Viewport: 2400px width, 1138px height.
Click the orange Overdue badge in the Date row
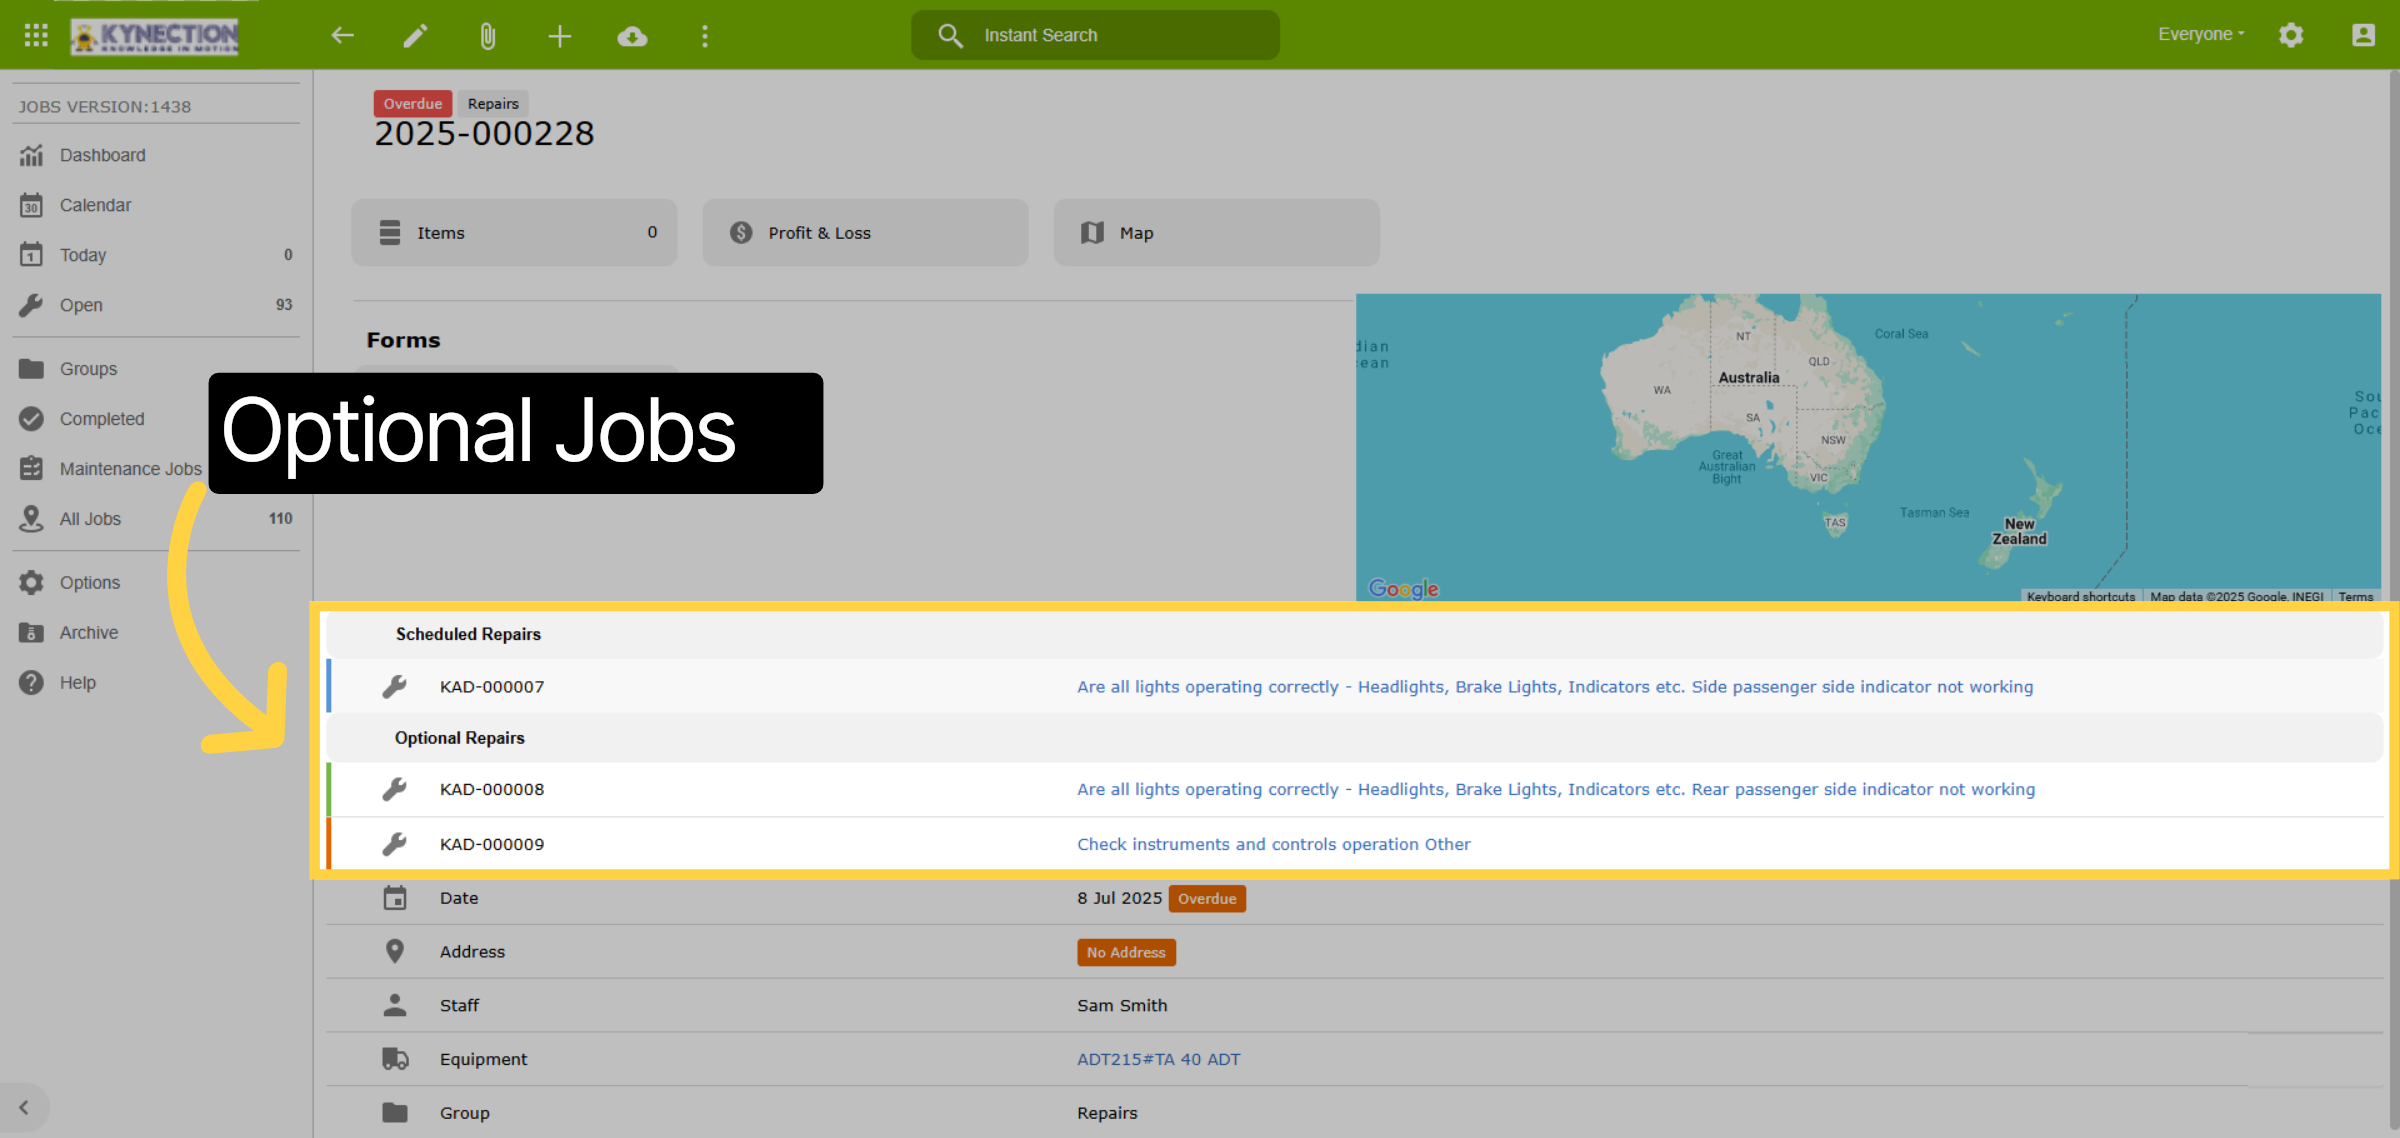click(1207, 898)
